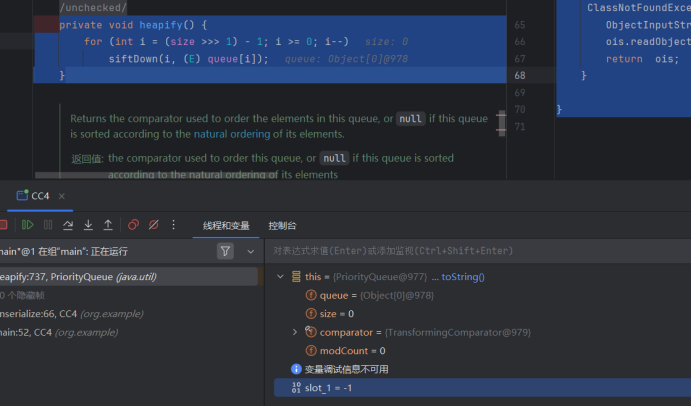Click the Step Out arrow icon
Screen dimensions: 692x407
click(x=108, y=225)
